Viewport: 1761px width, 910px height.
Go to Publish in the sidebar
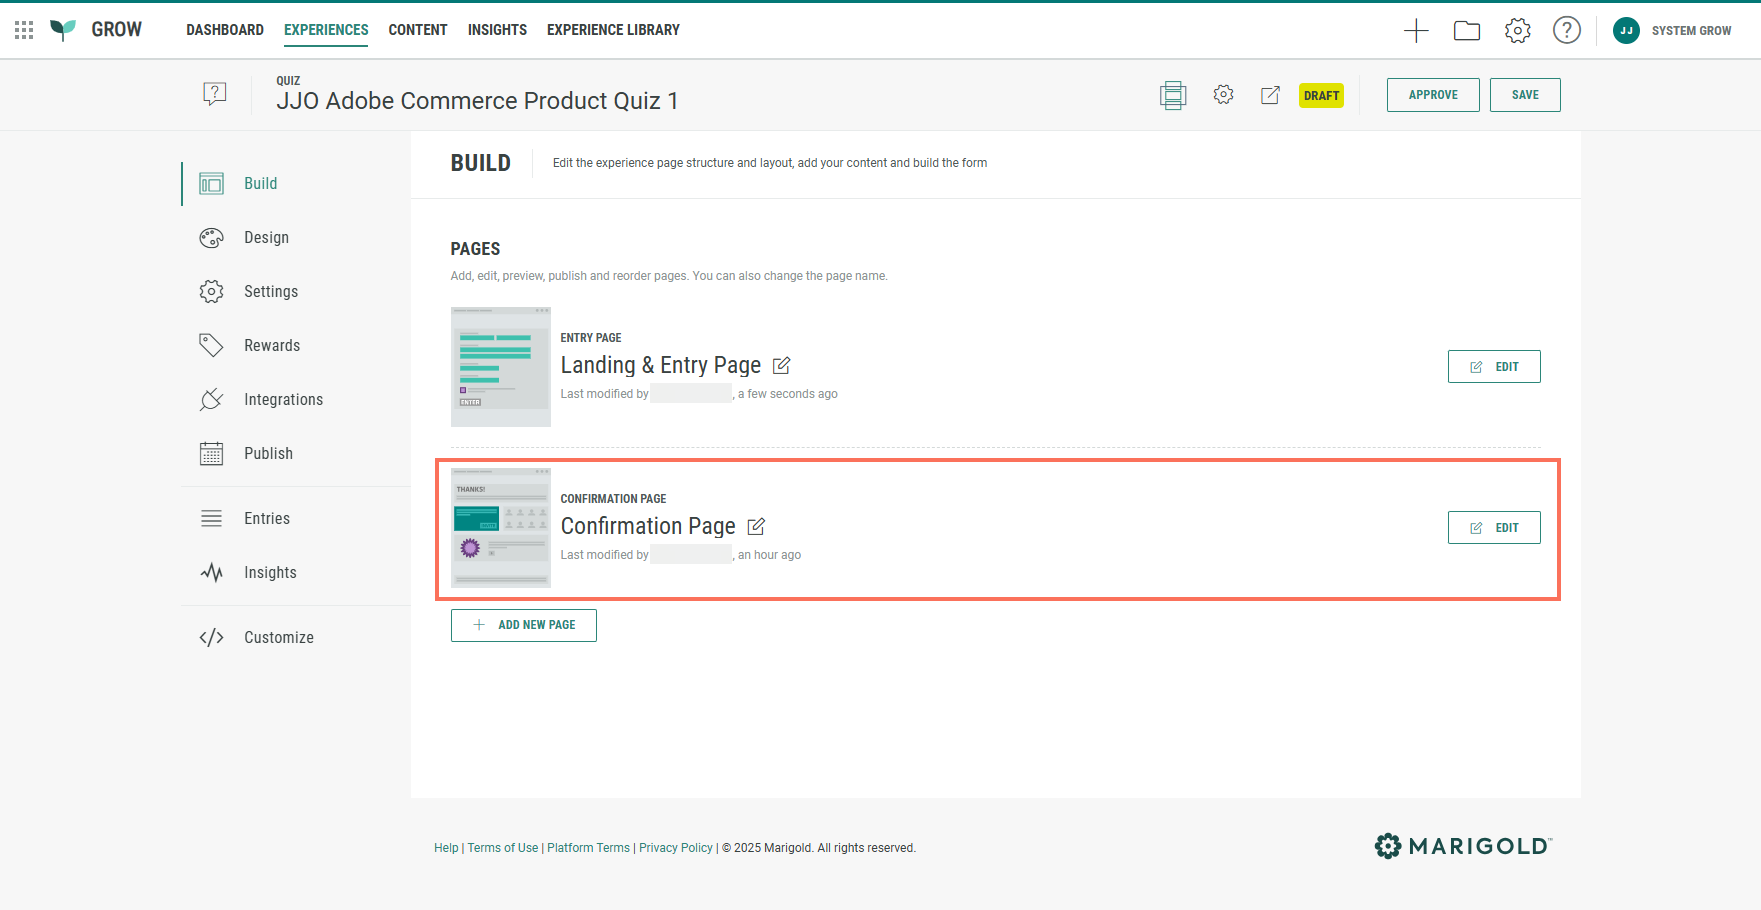(x=268, y=454)
